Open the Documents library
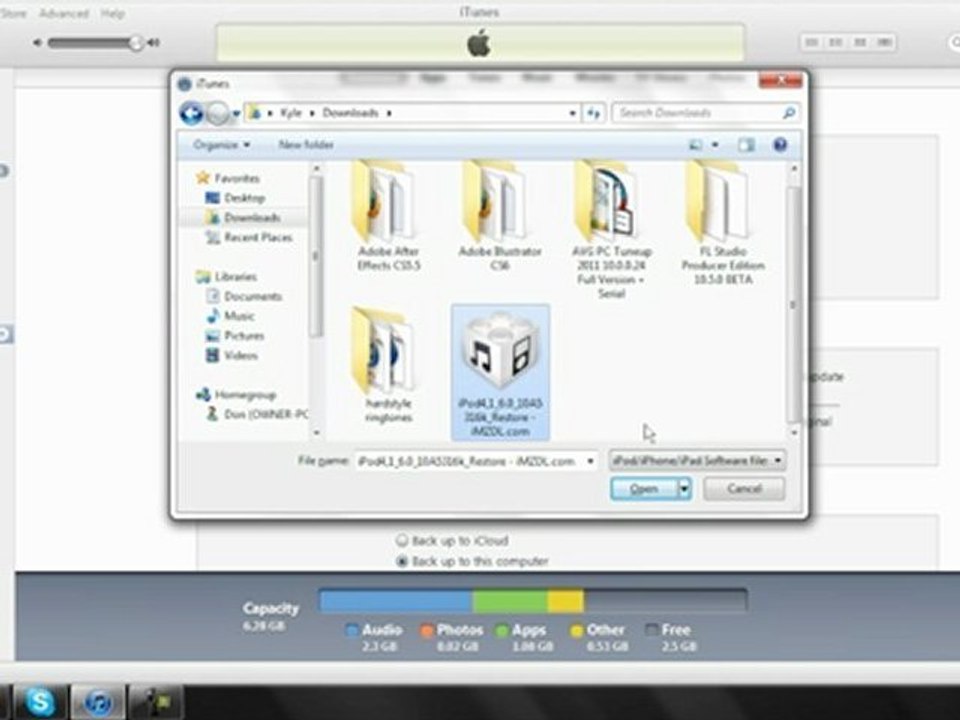This screenshot has width=960, height=720. tap(244, 296)
